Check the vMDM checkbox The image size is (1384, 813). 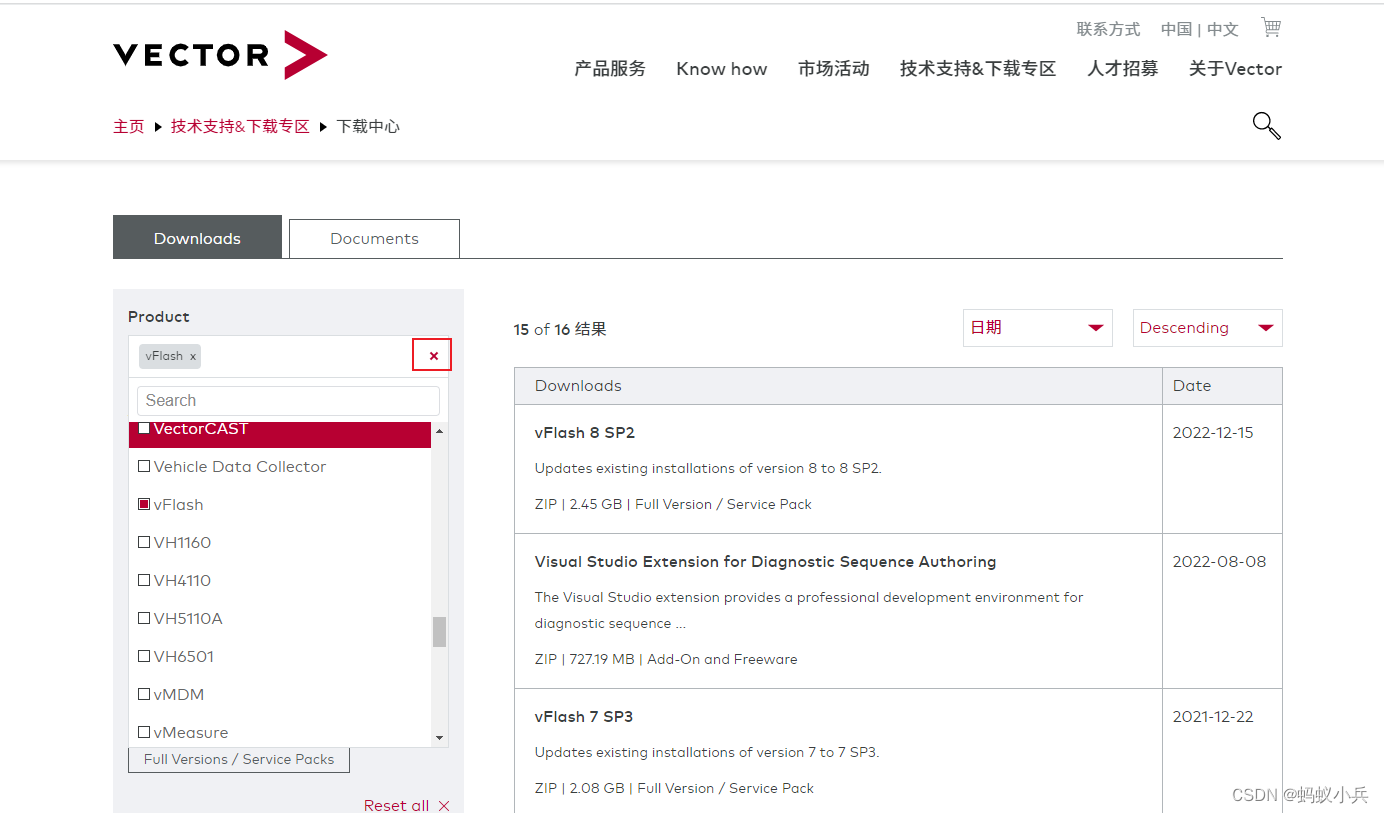(144, 694)
